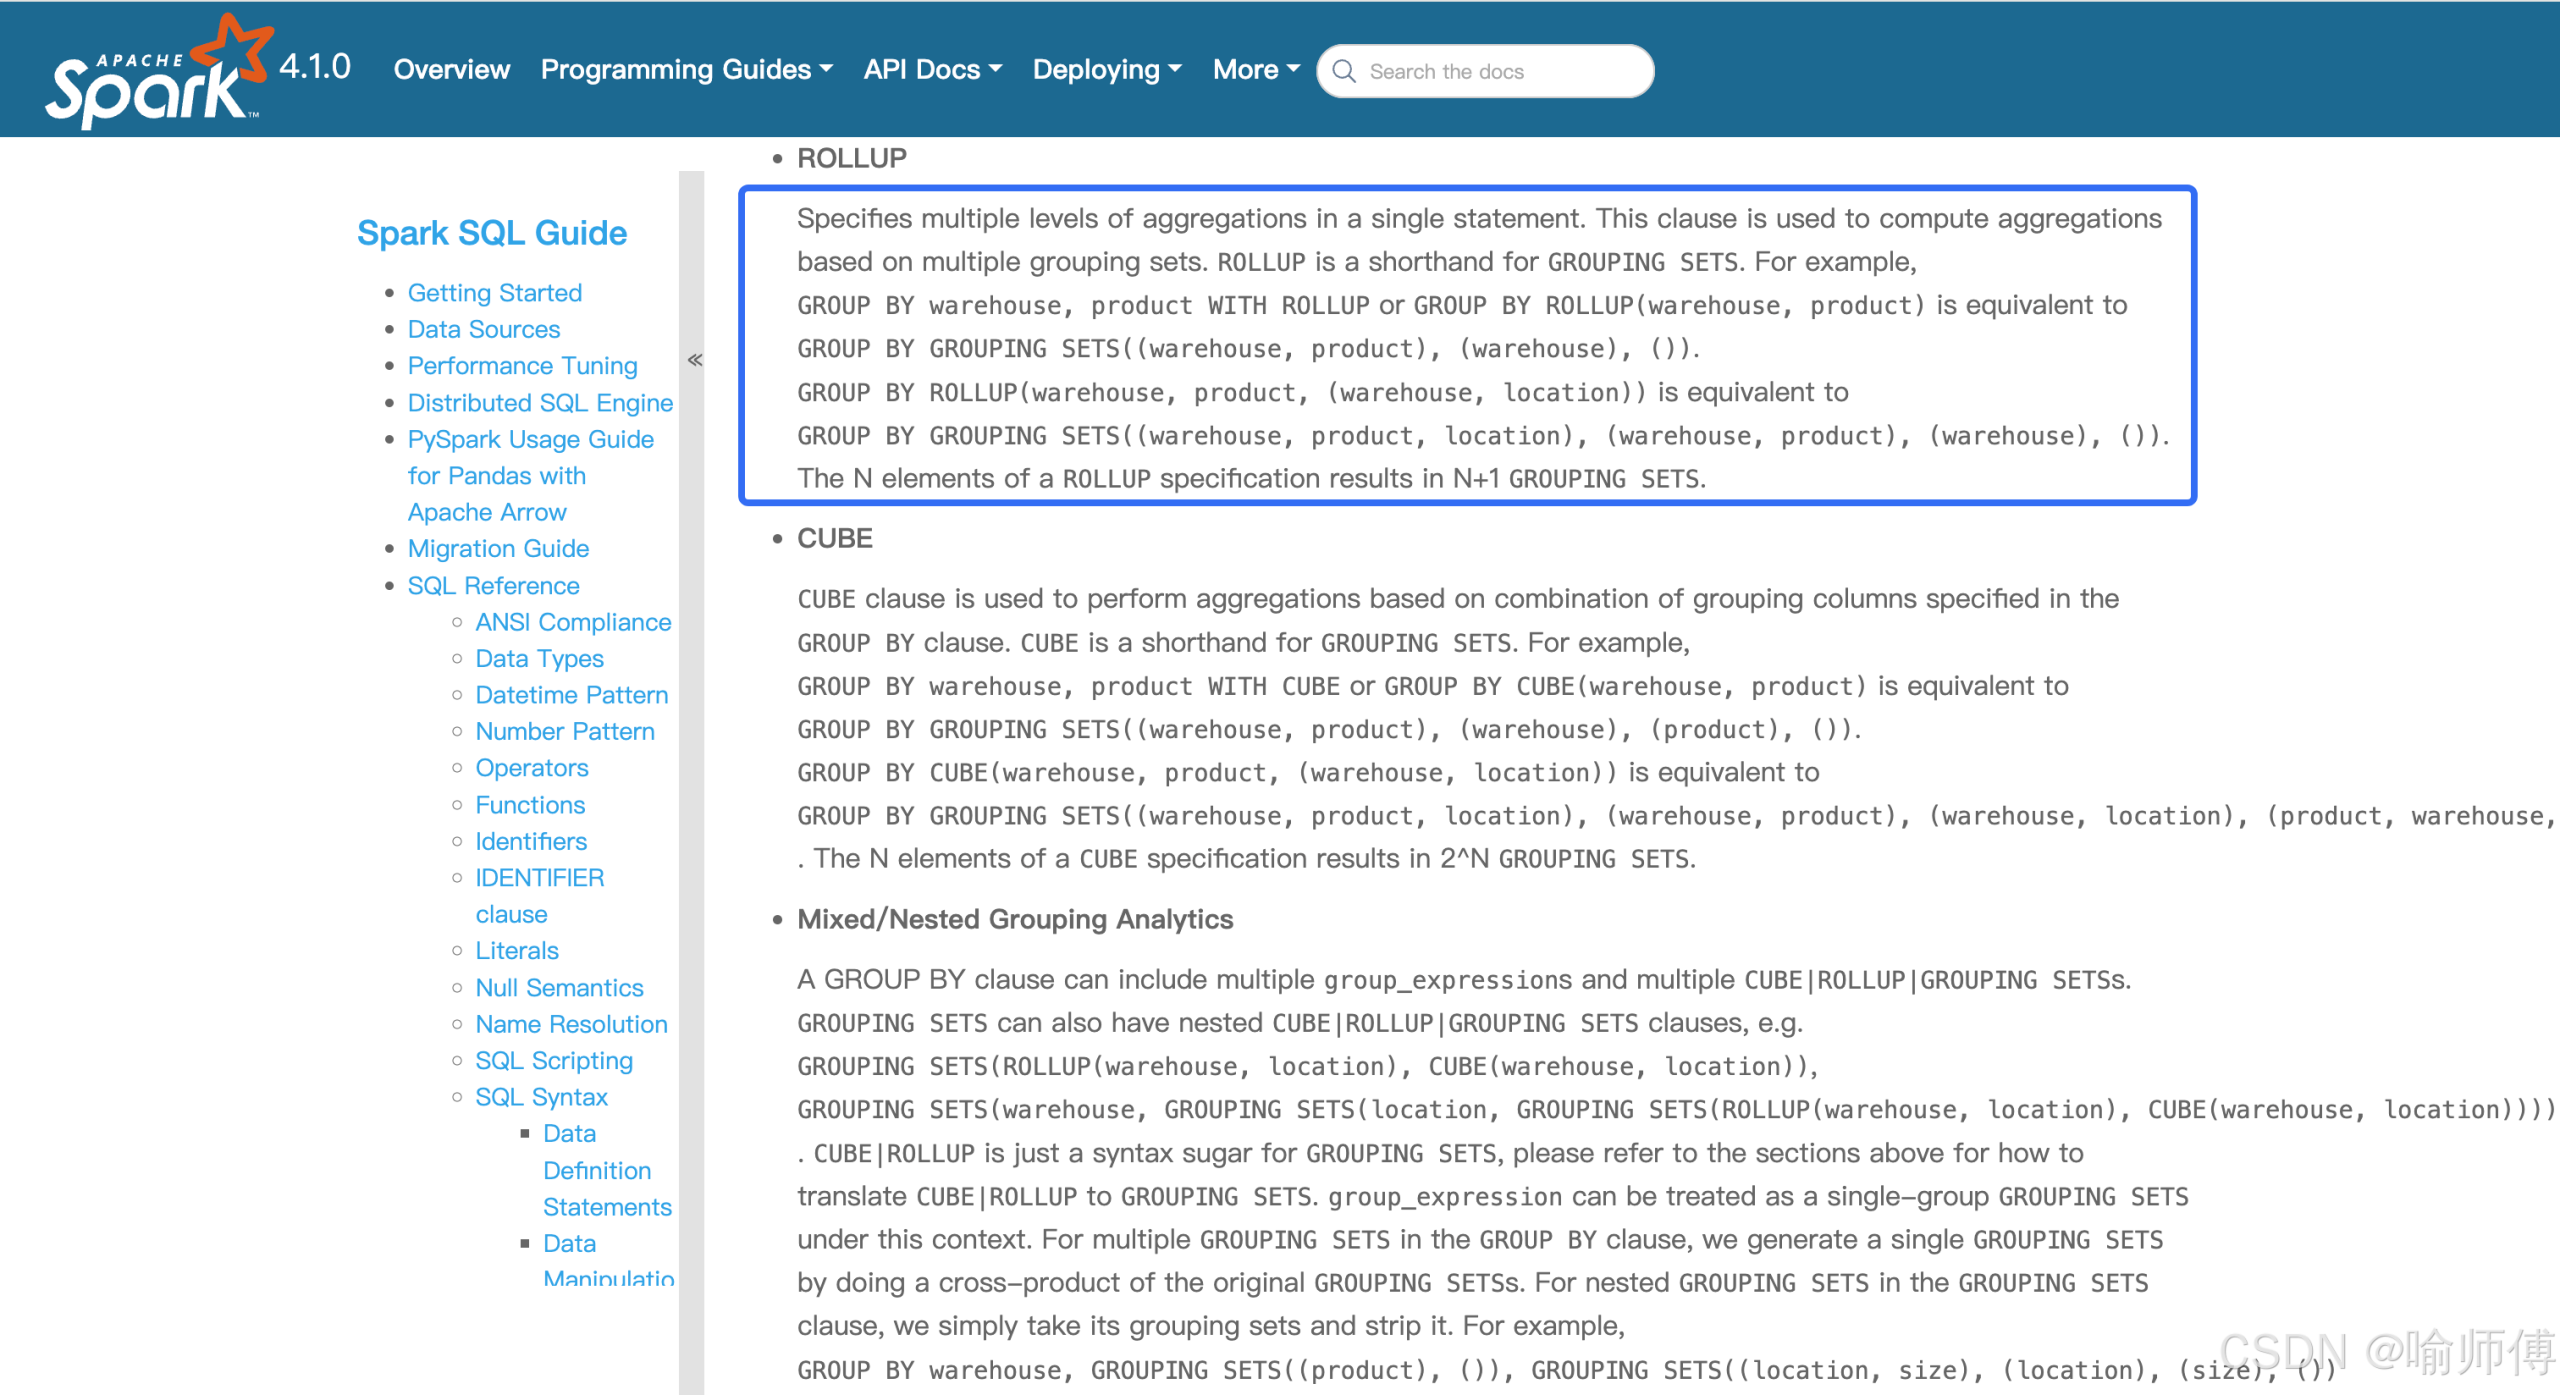Open the Spark SQL Guide heading link
The image size is (2560, 1395).
pos(492,233)
